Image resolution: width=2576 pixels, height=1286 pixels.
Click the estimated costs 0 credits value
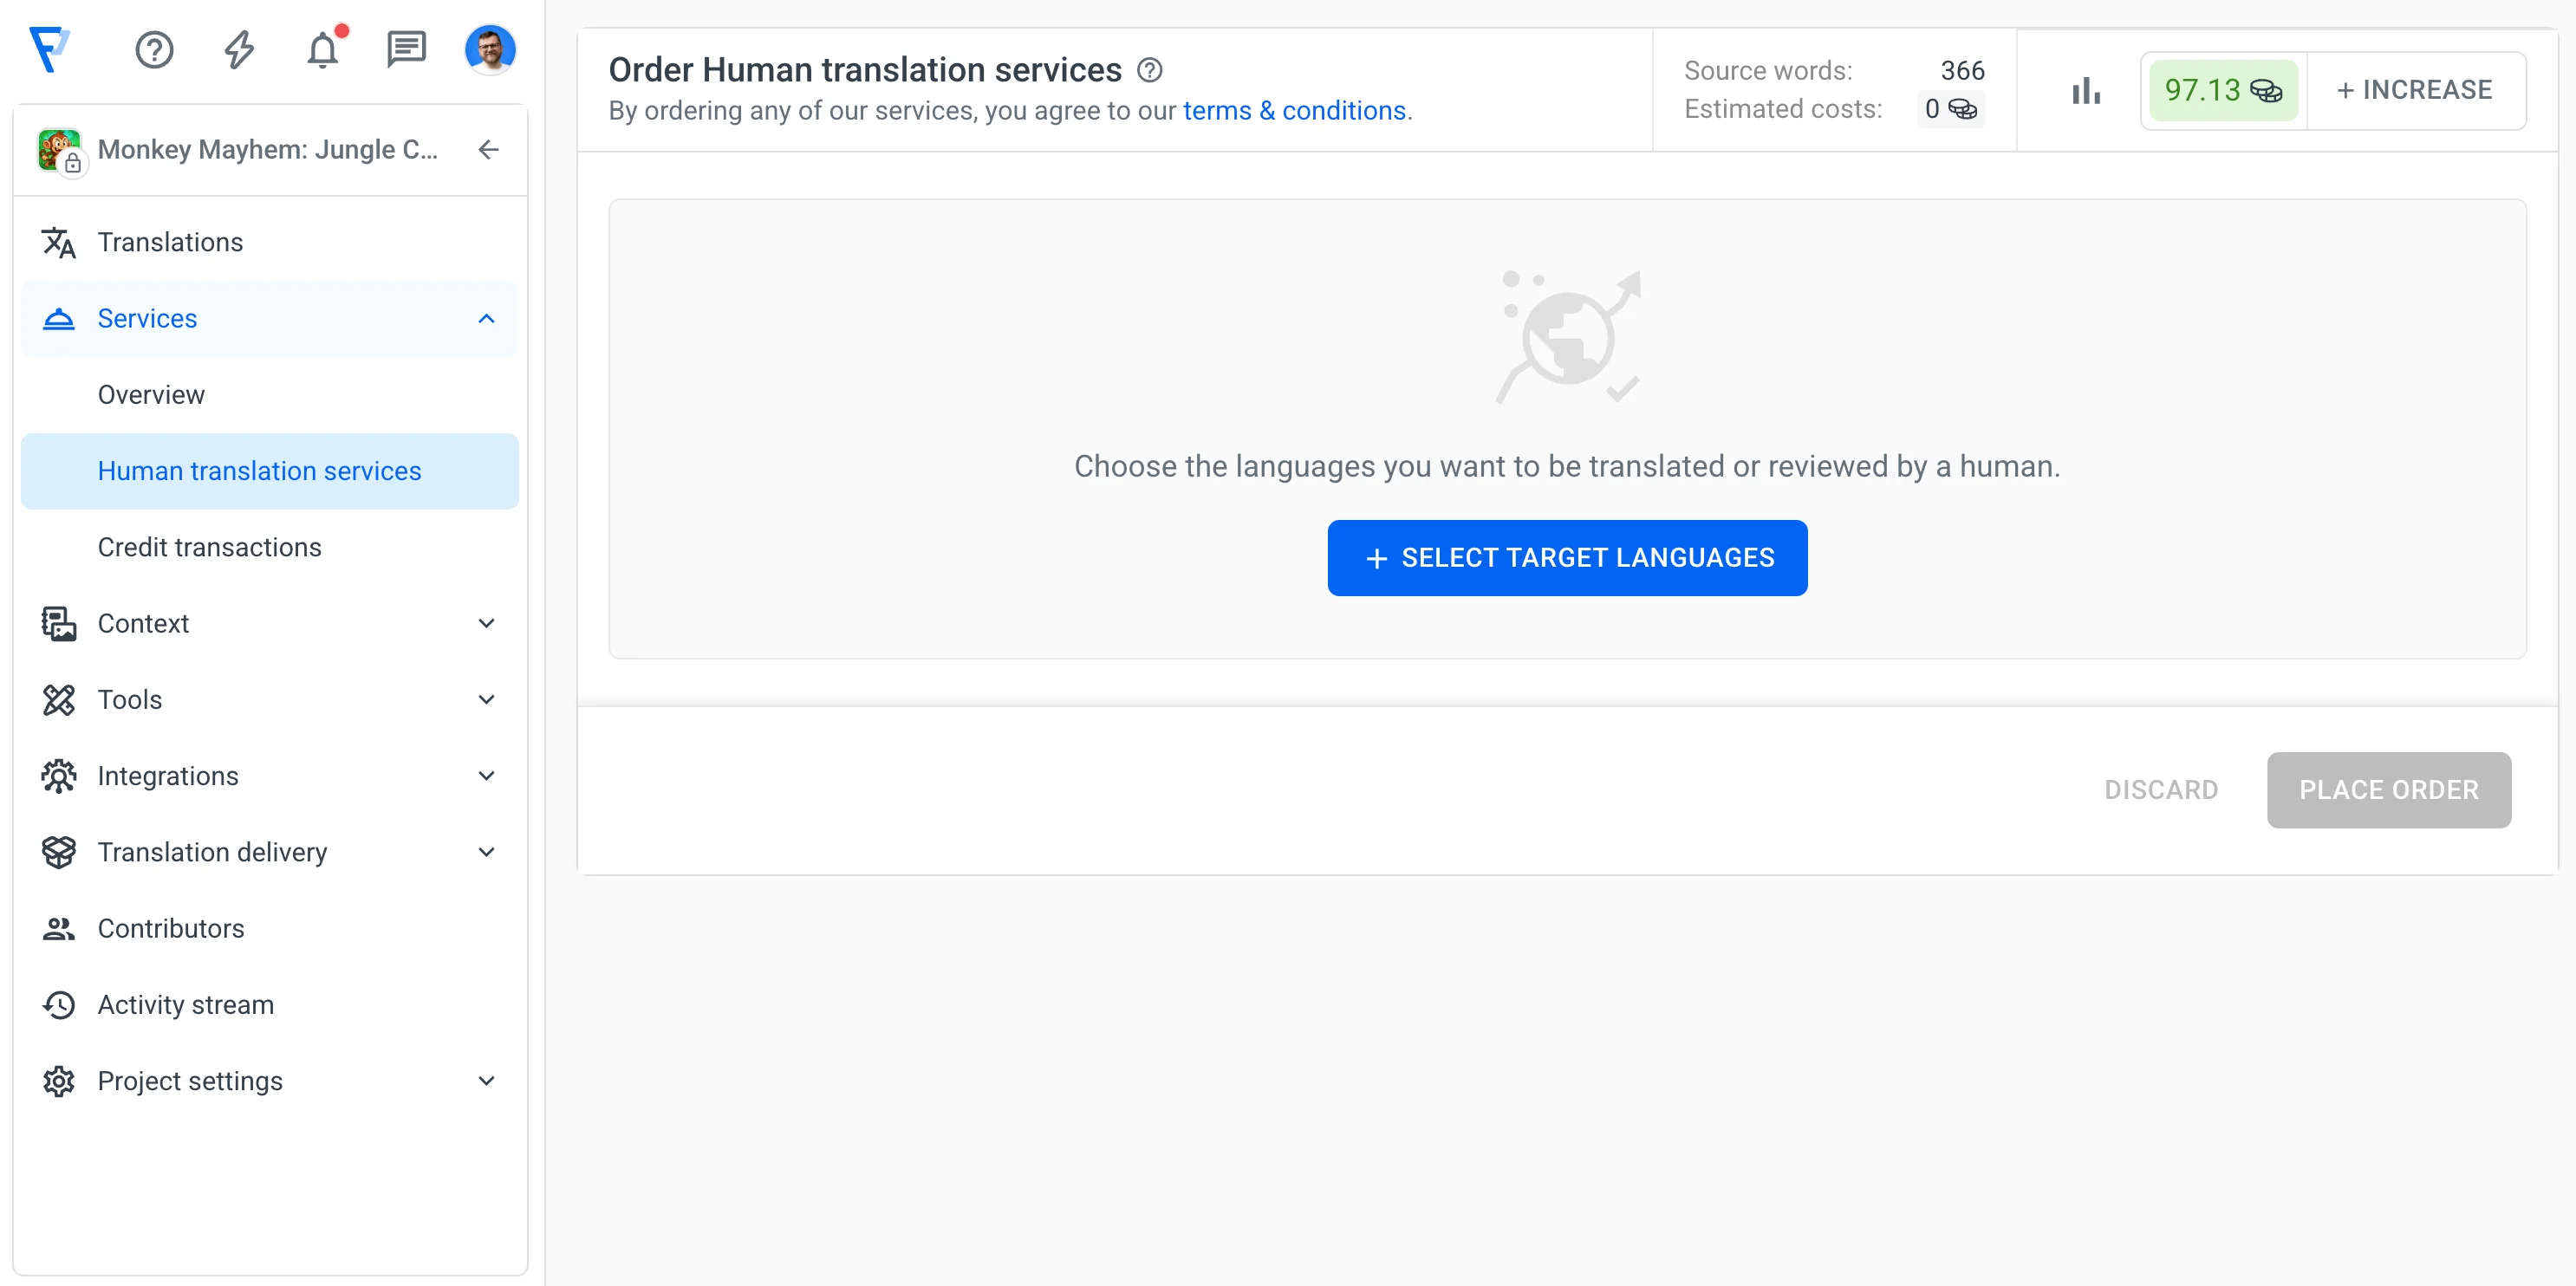click(x=1951, y=109)
